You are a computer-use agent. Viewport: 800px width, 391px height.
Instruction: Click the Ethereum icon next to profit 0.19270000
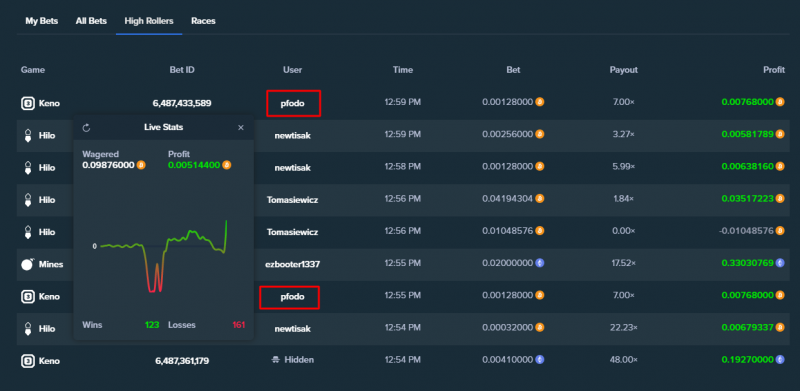tap(780, 359)
